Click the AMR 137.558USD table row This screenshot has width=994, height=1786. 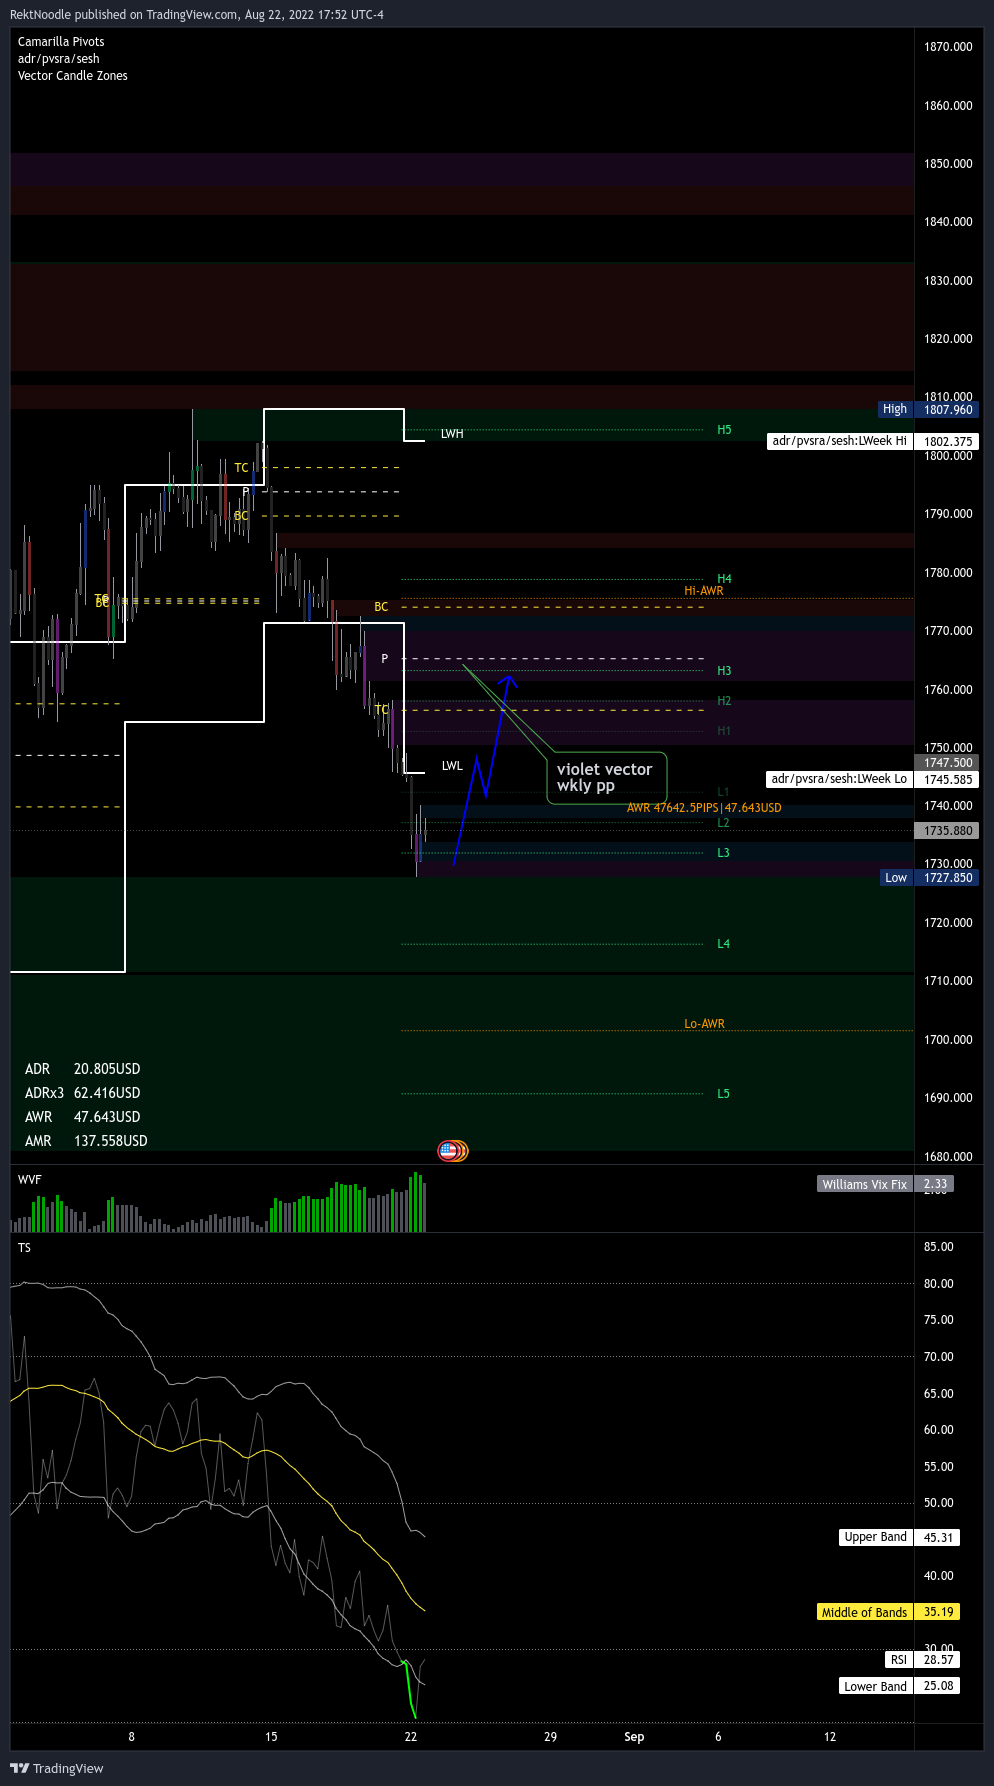86,1141
